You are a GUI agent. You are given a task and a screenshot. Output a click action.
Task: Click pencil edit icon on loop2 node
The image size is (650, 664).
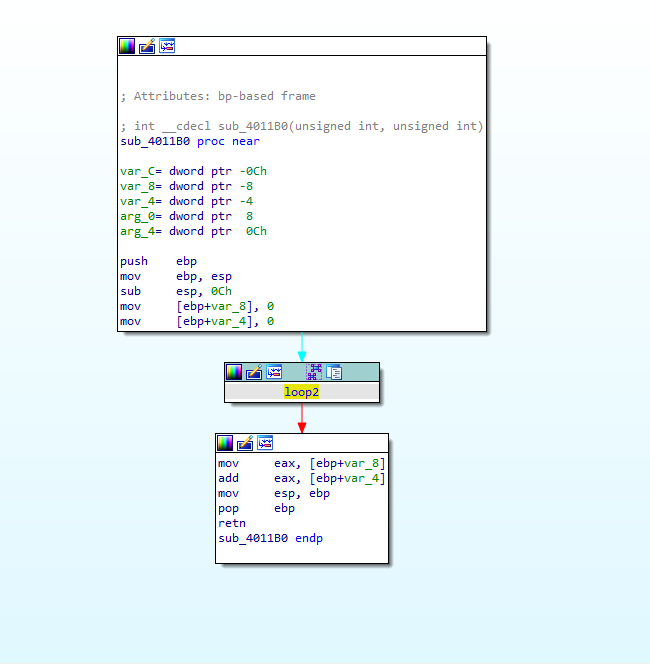(x=254, y=372)
